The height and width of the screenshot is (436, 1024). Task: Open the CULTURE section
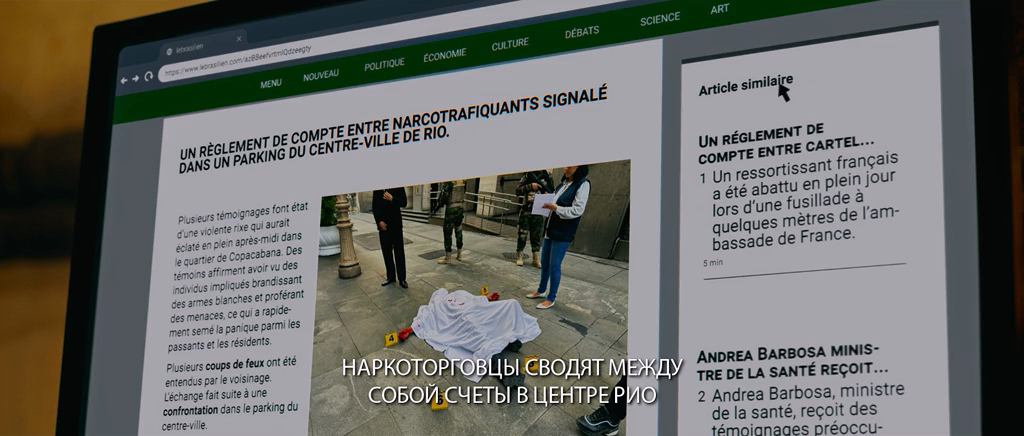pyautogui.click(x=510, y=45)
